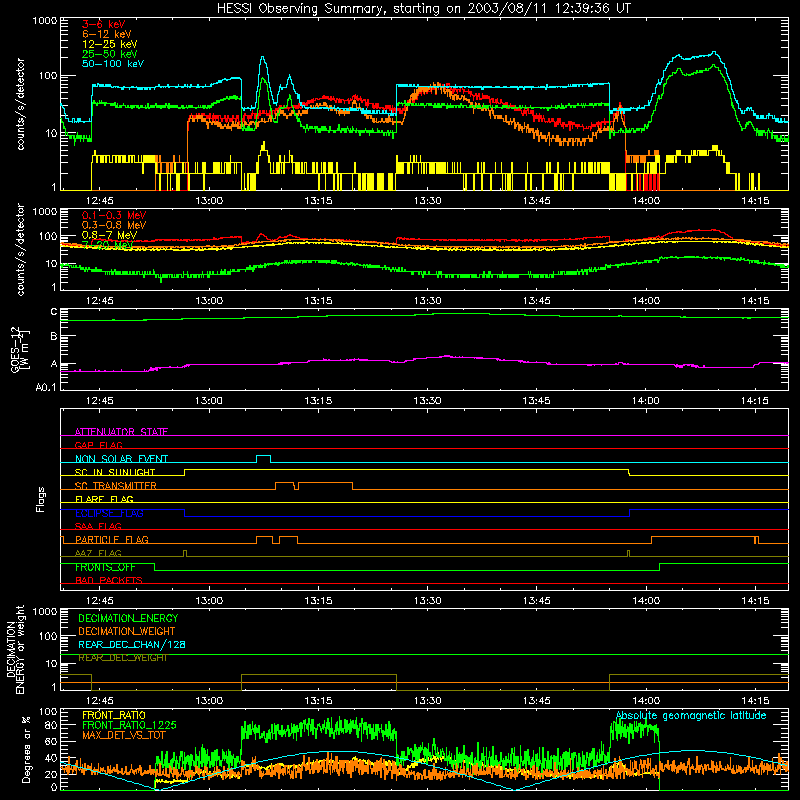The height and width of the screenshot is (800, 800).
Task: Click the 50-100 keV peak near 13:07
Action: tap(263, 57)
